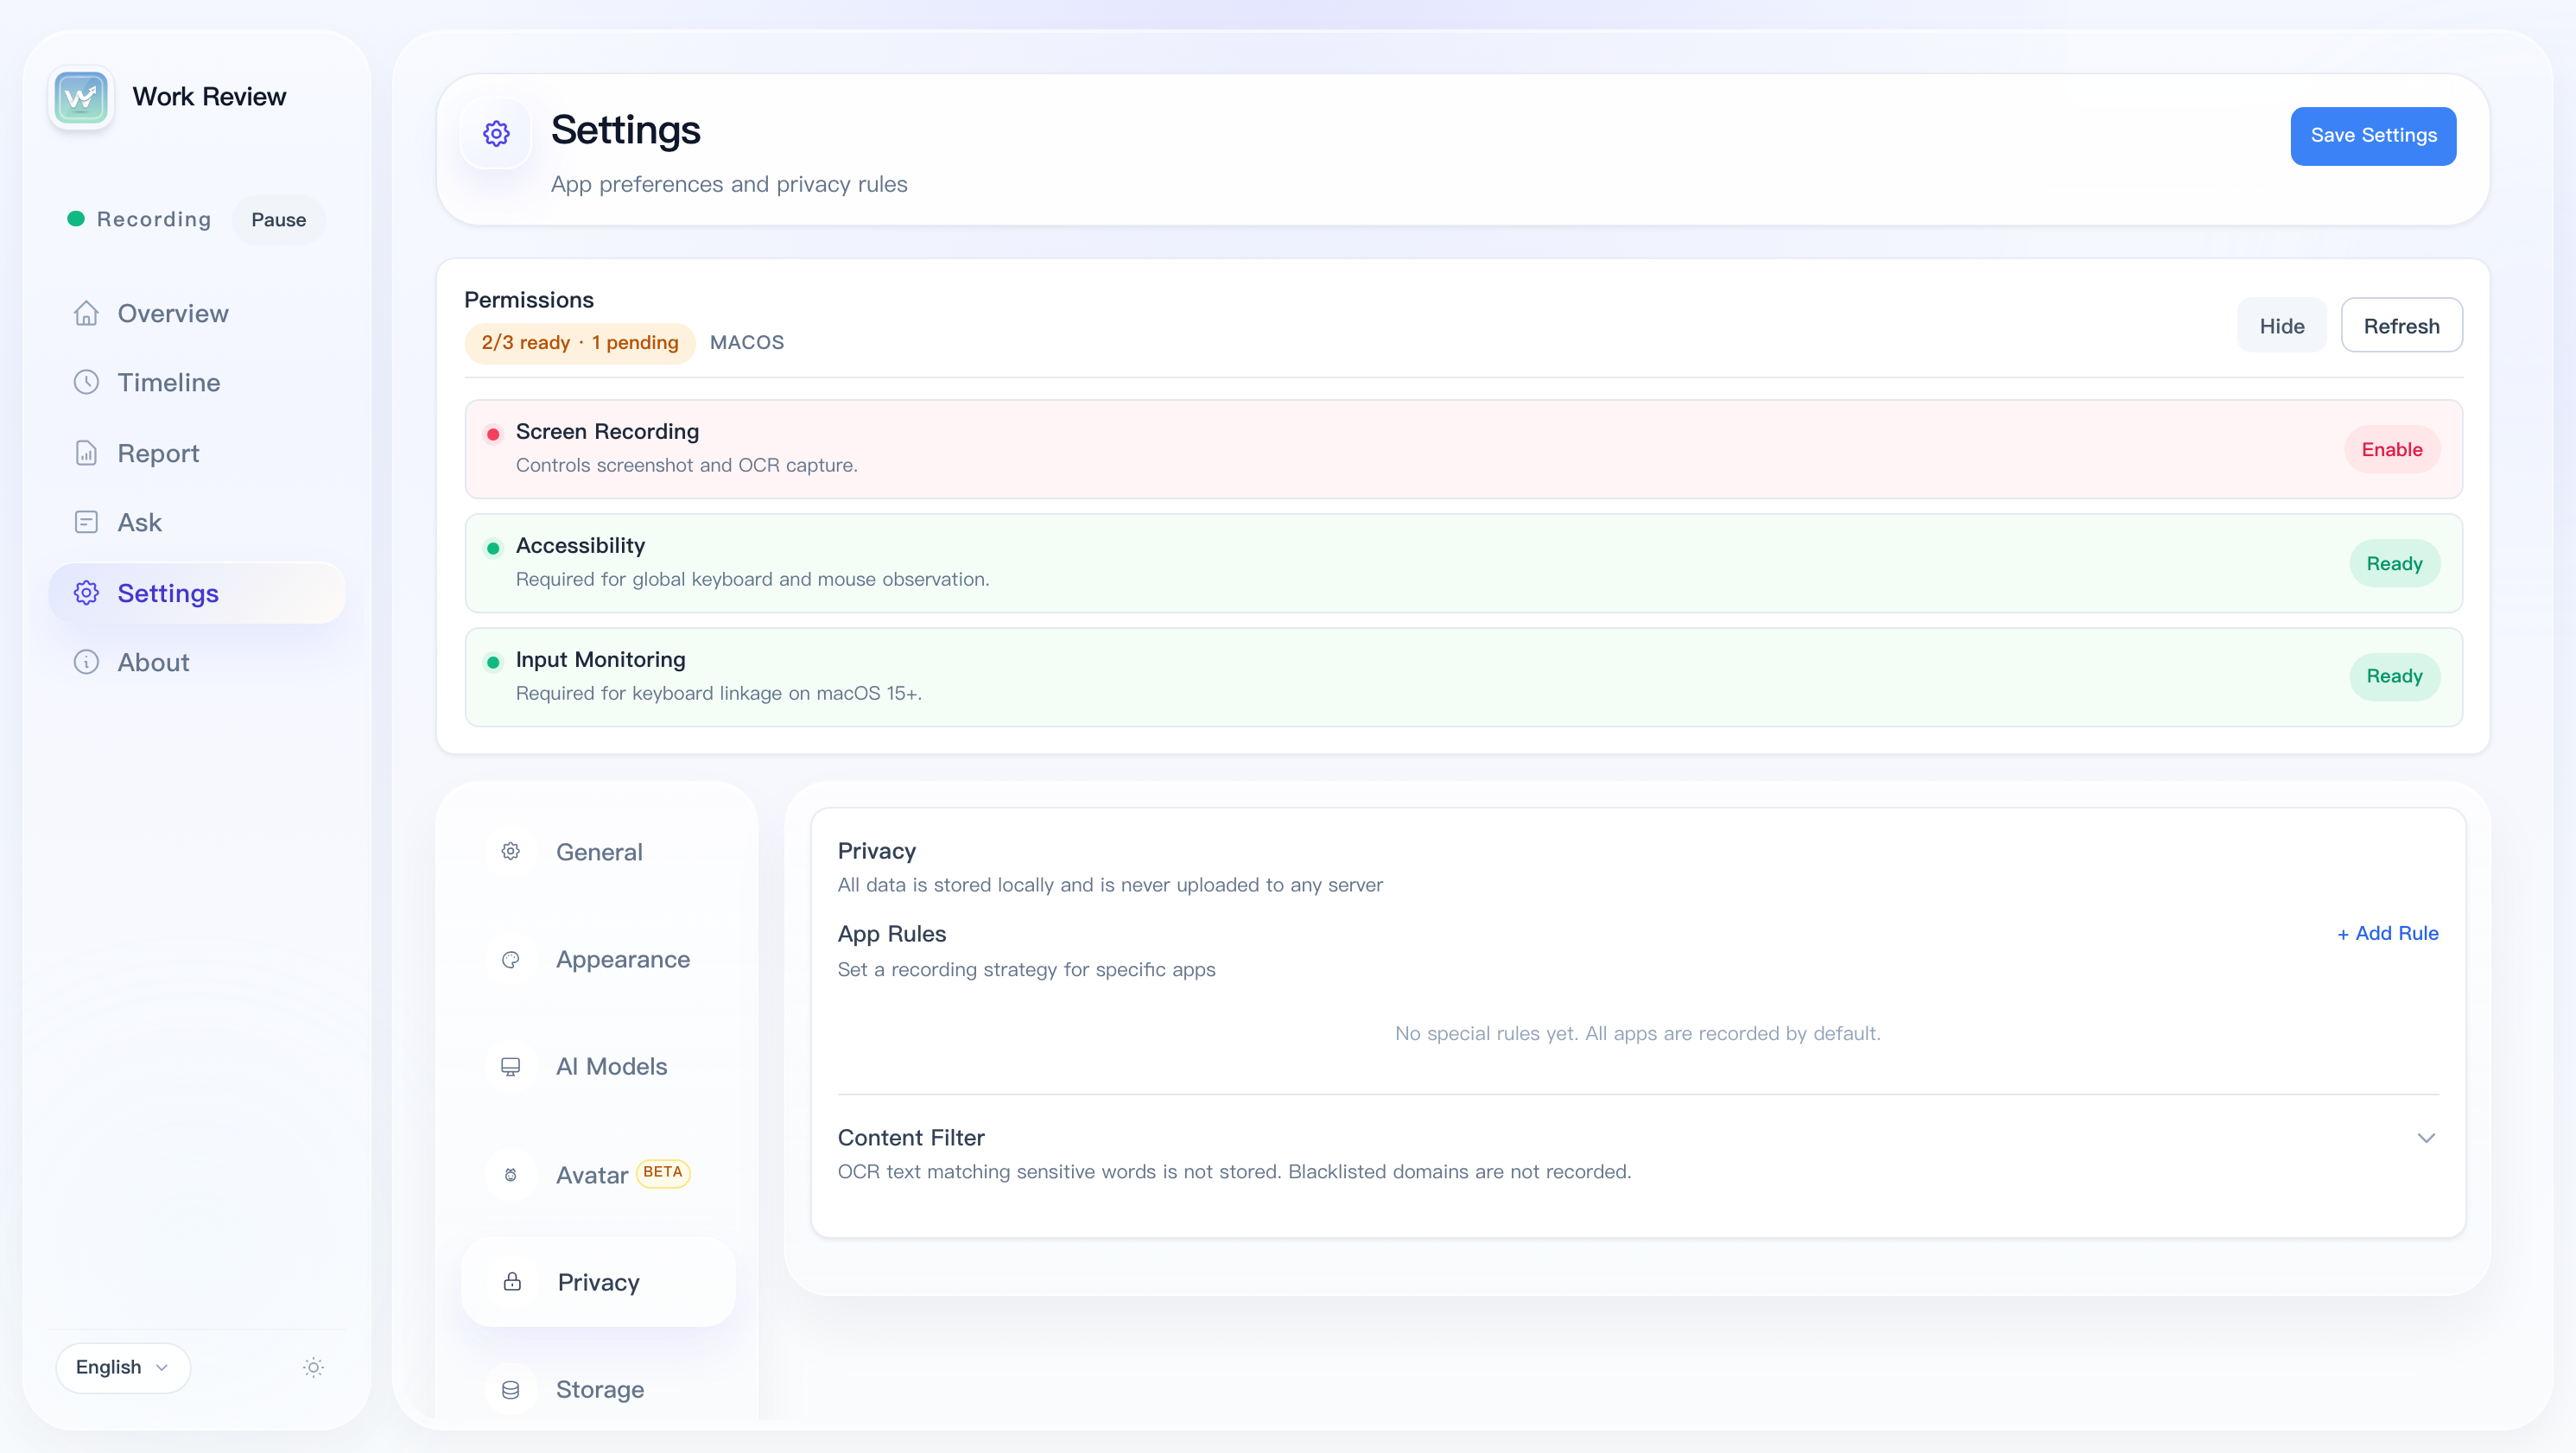The height and width of the screenshot is (1453, 2576).
Task: Click the gear icon beside Settings heading
Action: (x=496, y=134)
